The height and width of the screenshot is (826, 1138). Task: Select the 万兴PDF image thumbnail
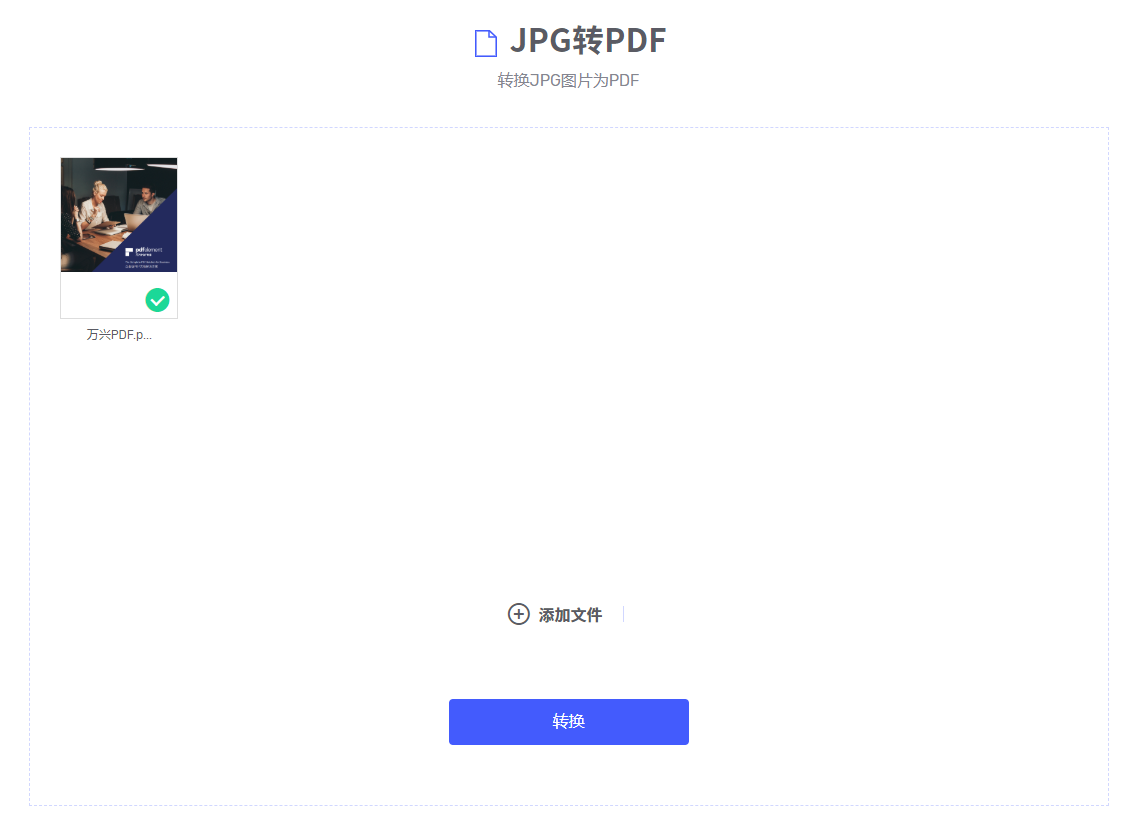119,214
